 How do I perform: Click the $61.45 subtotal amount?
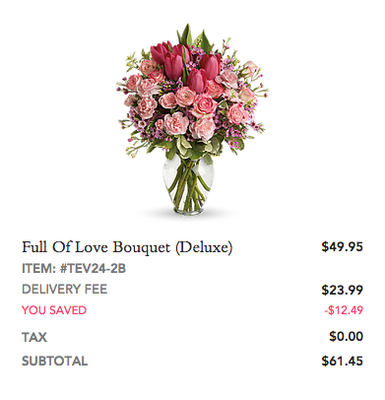[342, 361]
